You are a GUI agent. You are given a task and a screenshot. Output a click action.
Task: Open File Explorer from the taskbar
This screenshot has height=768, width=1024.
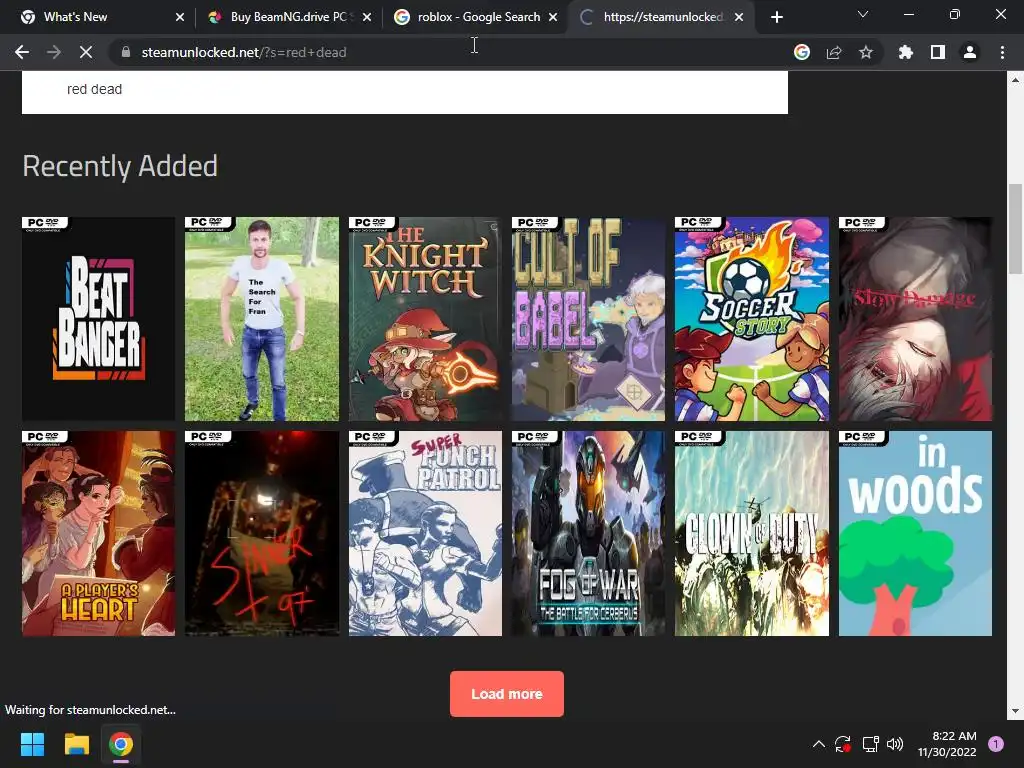tap(76, 744)
